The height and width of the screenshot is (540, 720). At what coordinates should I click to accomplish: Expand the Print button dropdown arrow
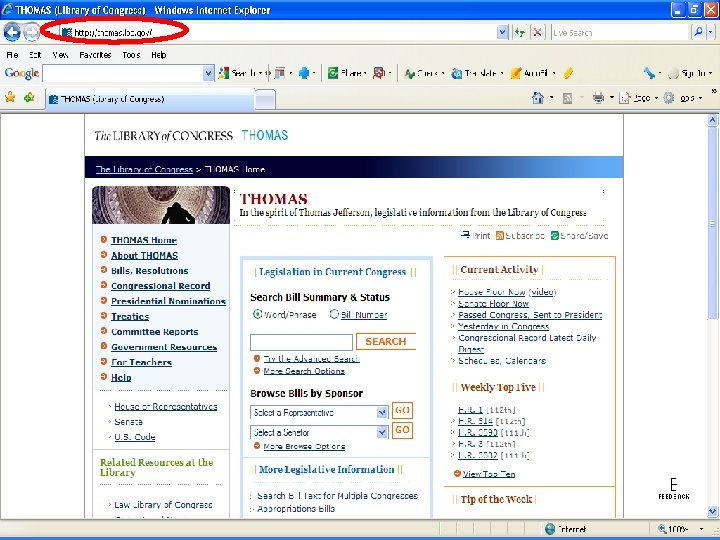click(x=611, y=98)
